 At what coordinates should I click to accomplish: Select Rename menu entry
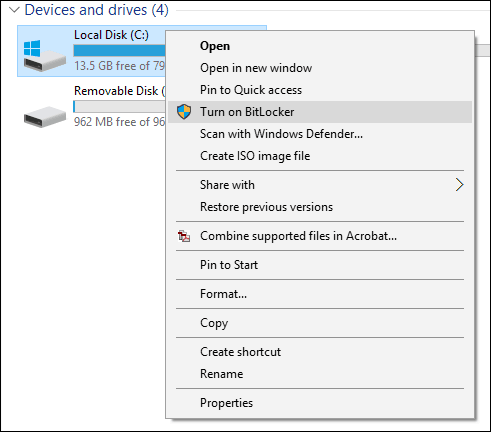221,374
